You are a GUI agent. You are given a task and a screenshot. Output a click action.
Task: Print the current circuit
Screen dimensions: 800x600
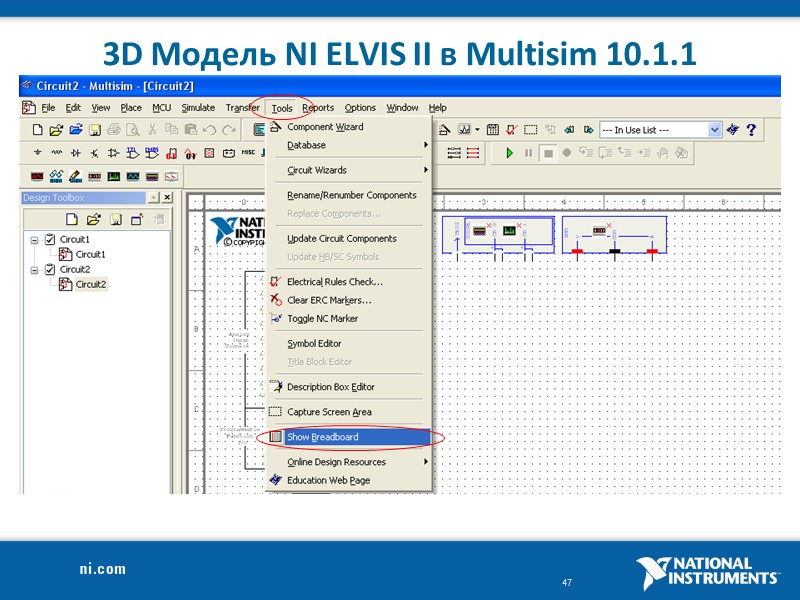tap(113, 129)
